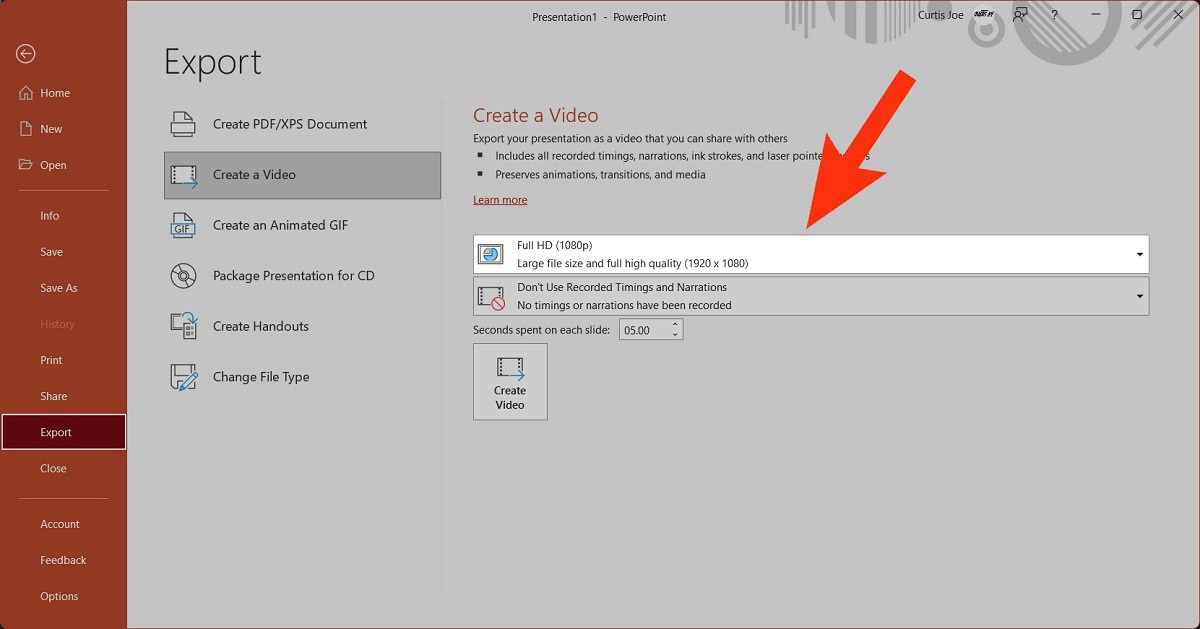Decrease seconds spent on each slide
Viewport: 1200px width, 629px height.
(675, 334)
